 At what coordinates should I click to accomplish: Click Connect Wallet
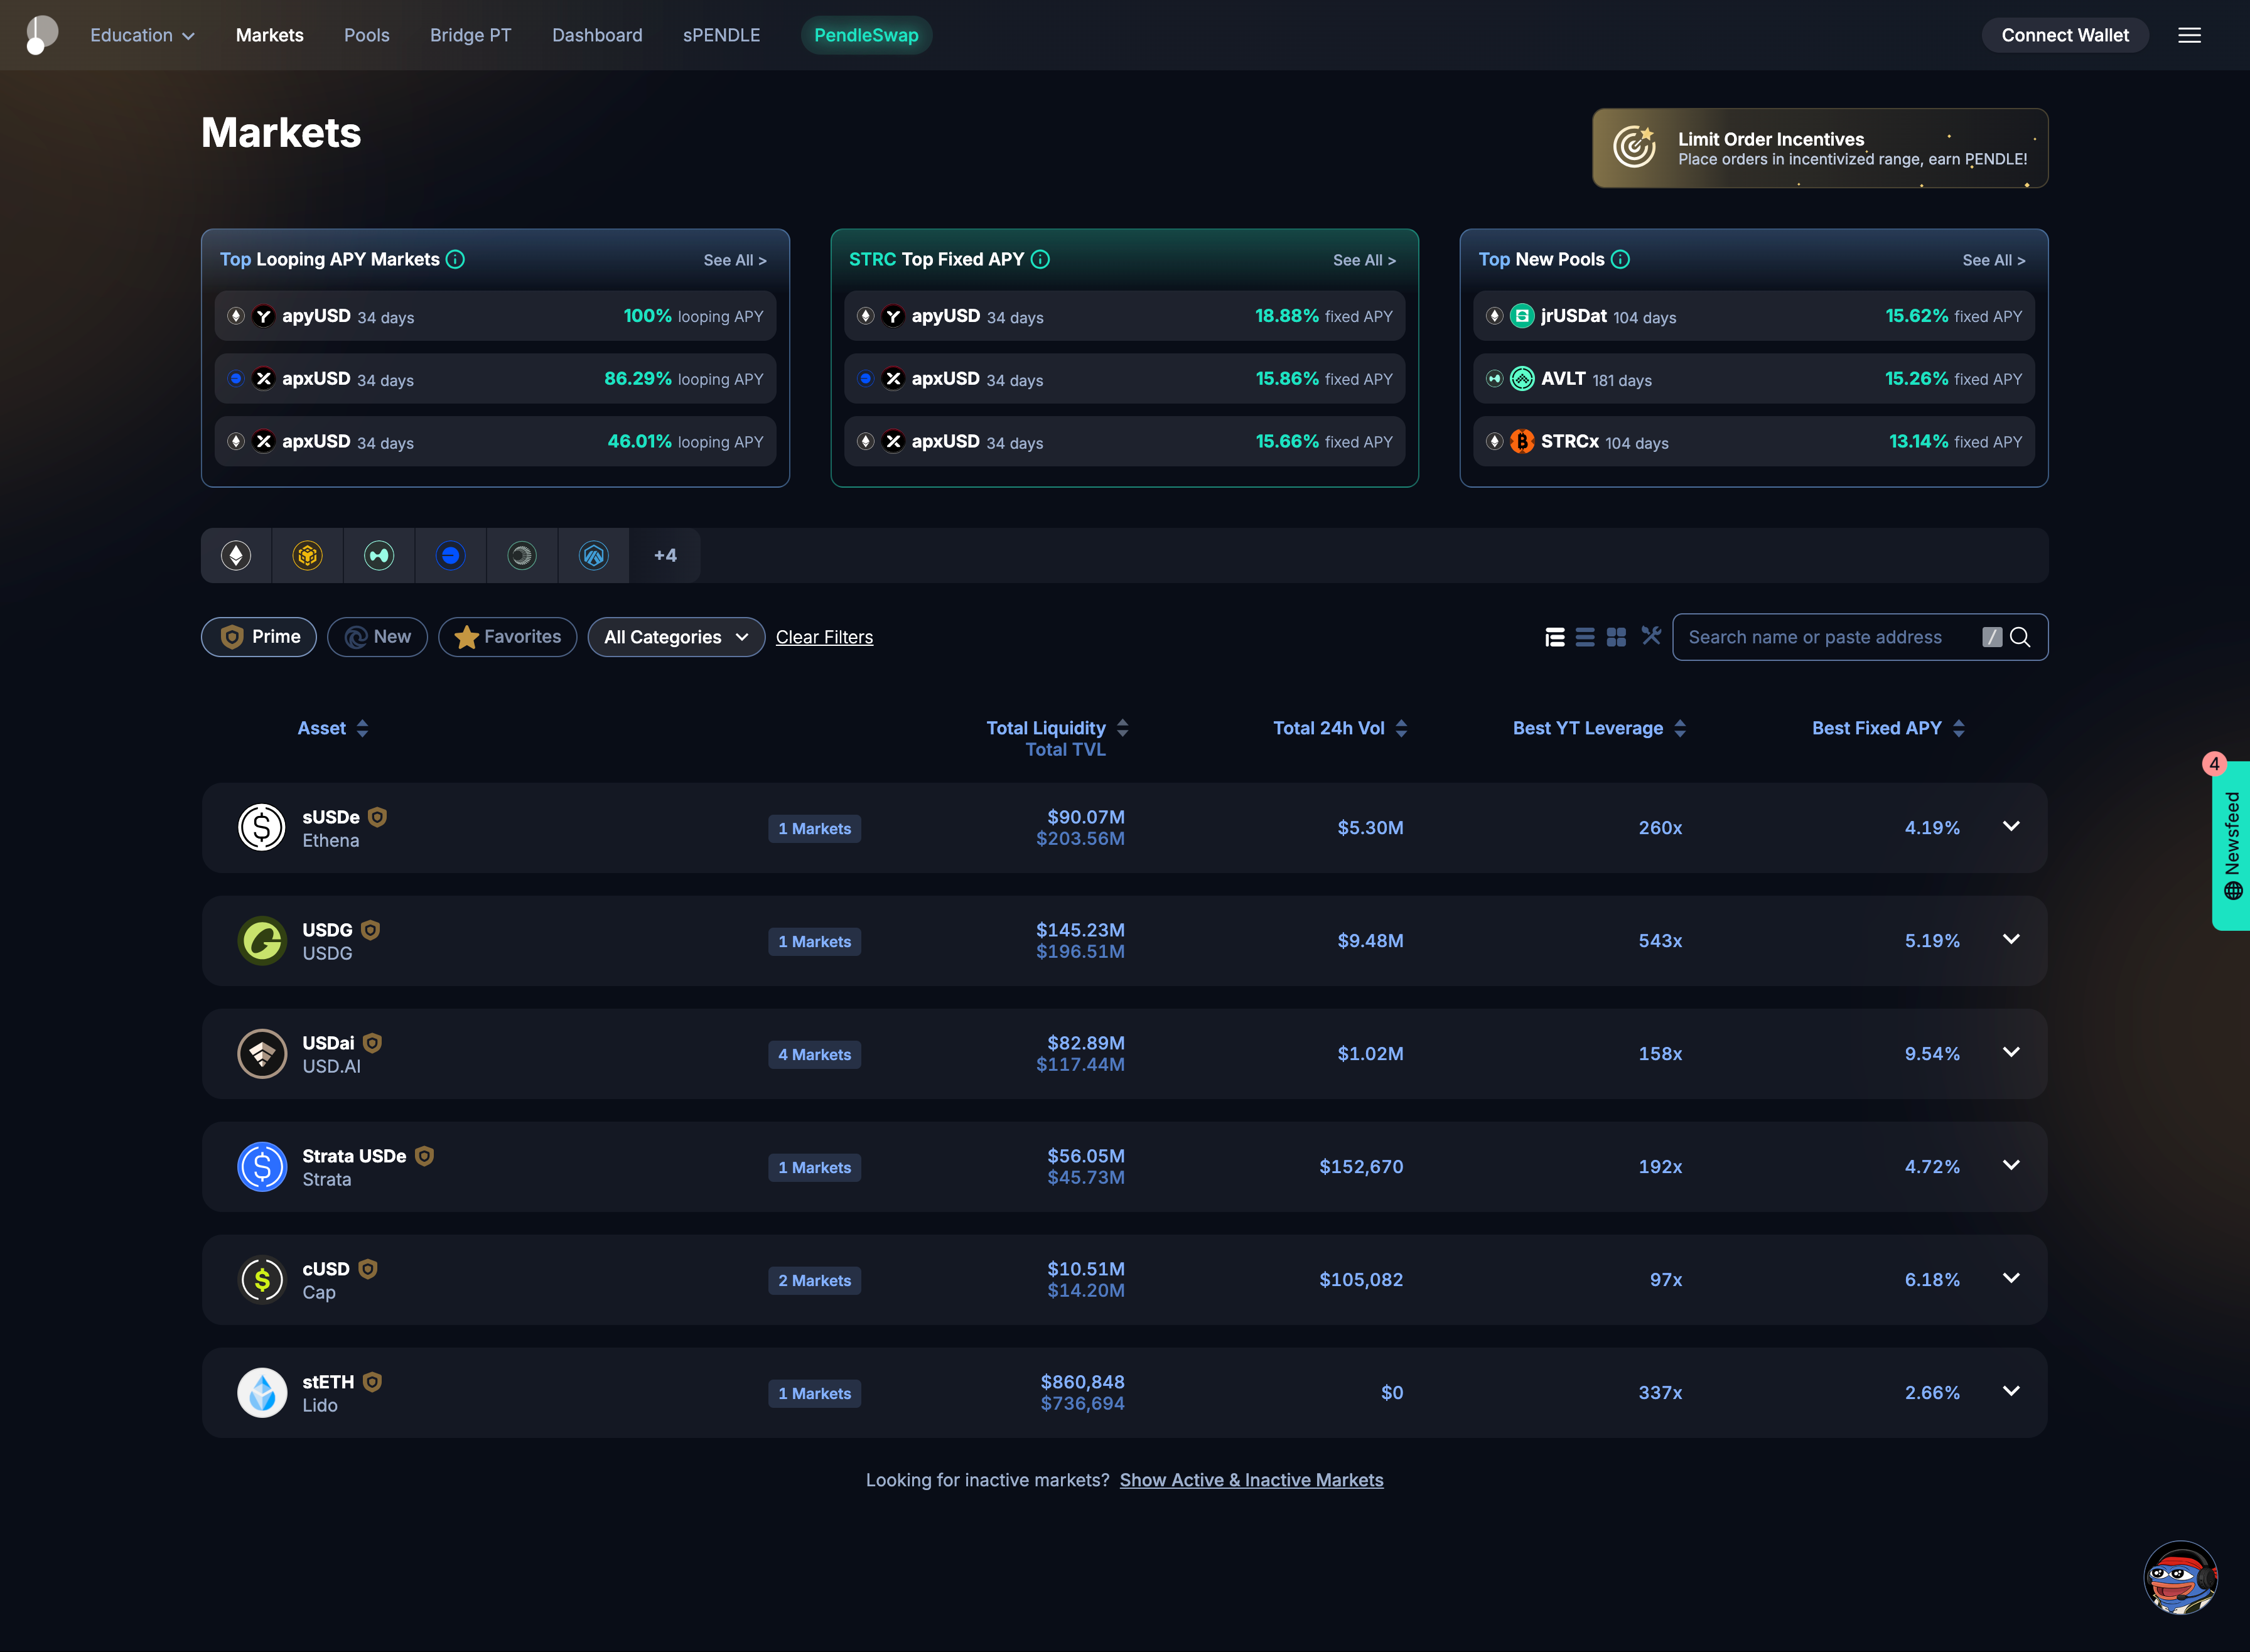click(2065, 35)
